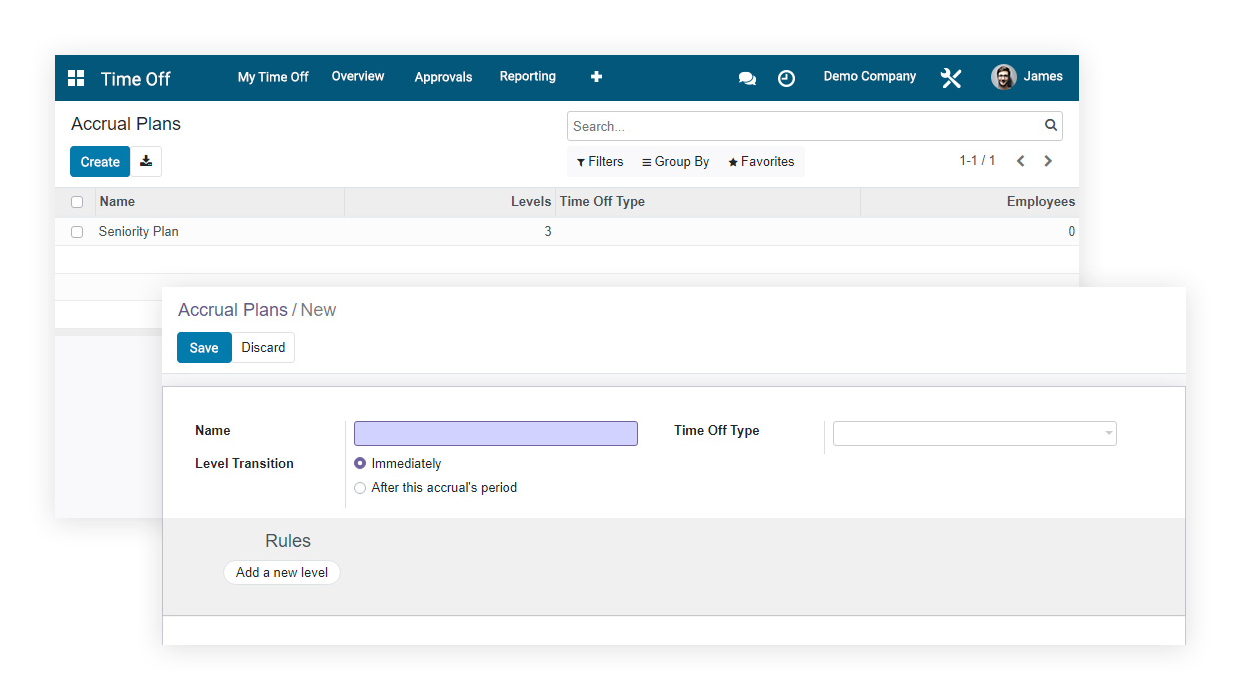Open the conversations chat icon
The width and height of the screenshot is (1240, 700).
coord(747,78)
